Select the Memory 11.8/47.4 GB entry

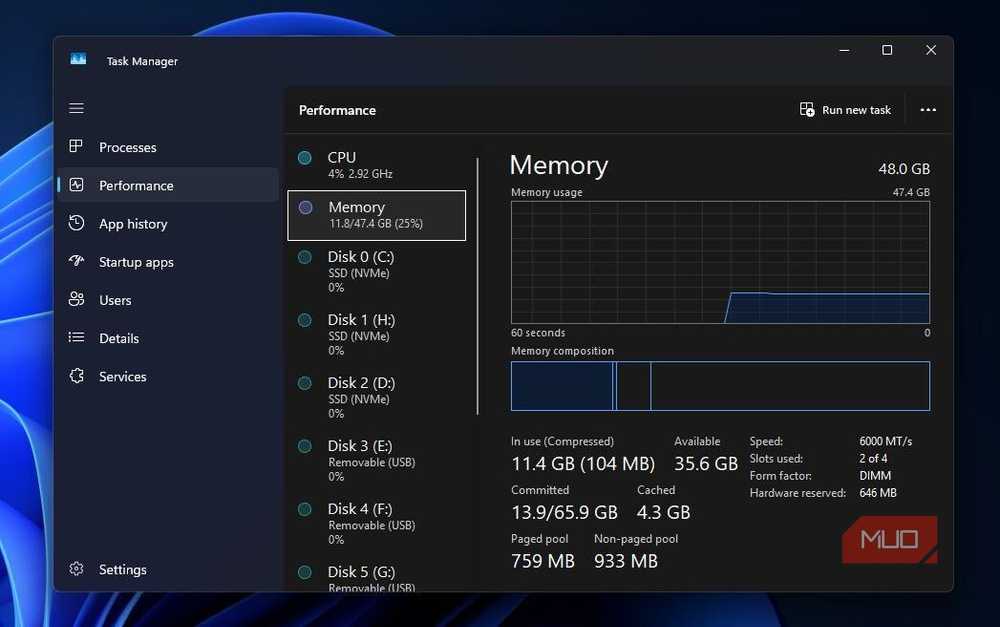376,215
